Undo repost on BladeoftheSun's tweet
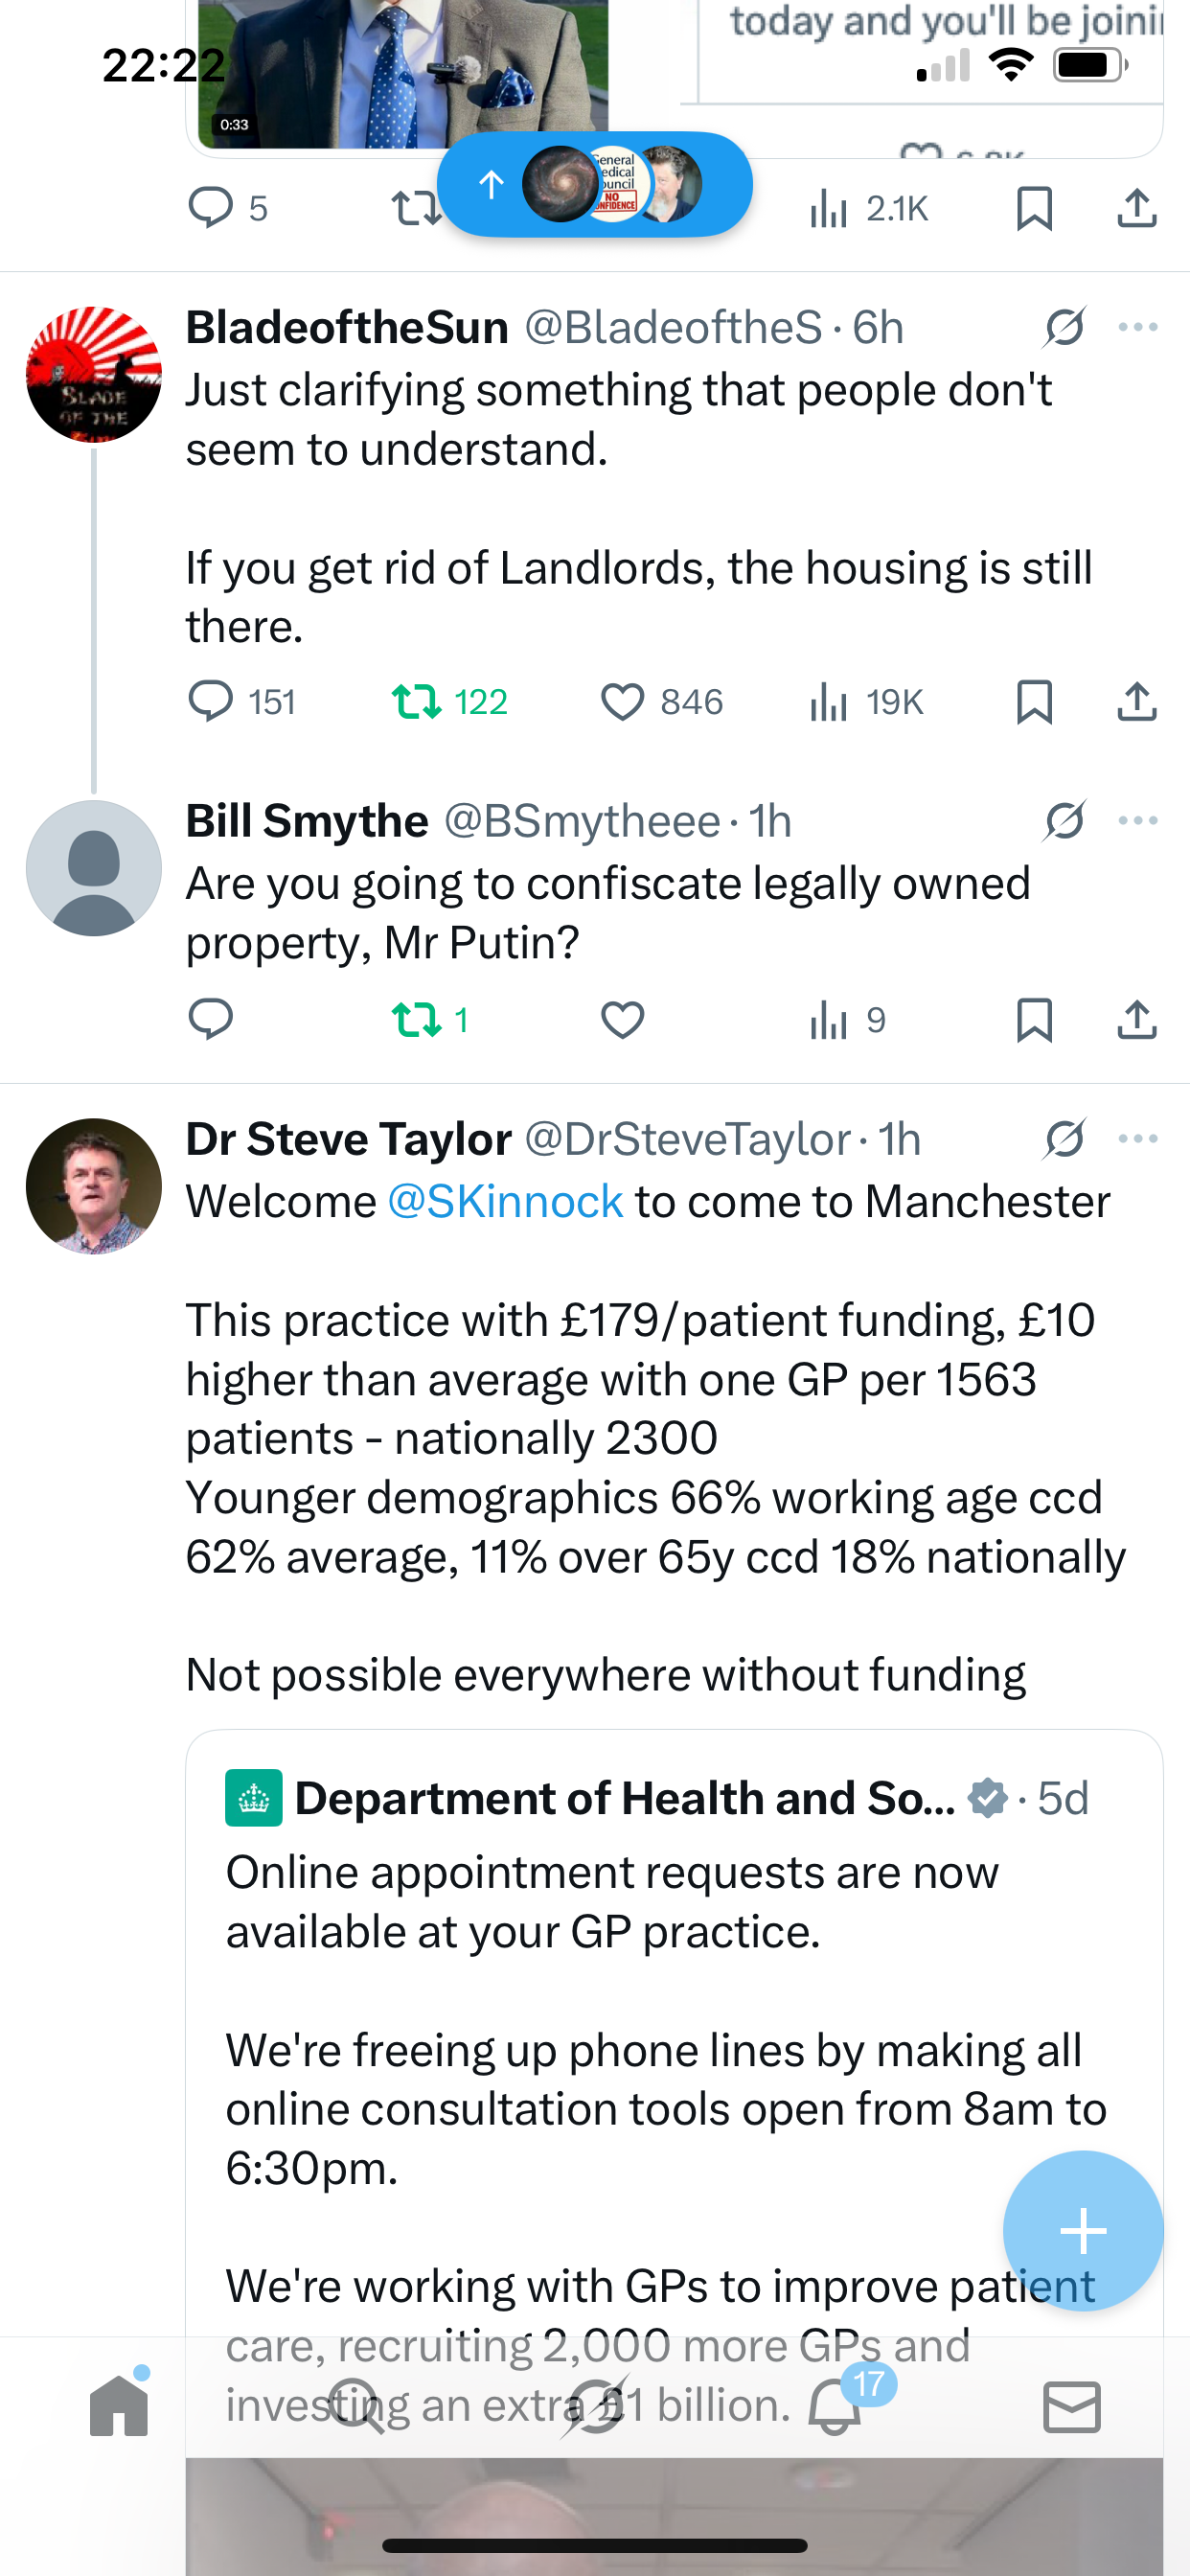Viewport: 1190px width, 2576px height. pos(417,701)
